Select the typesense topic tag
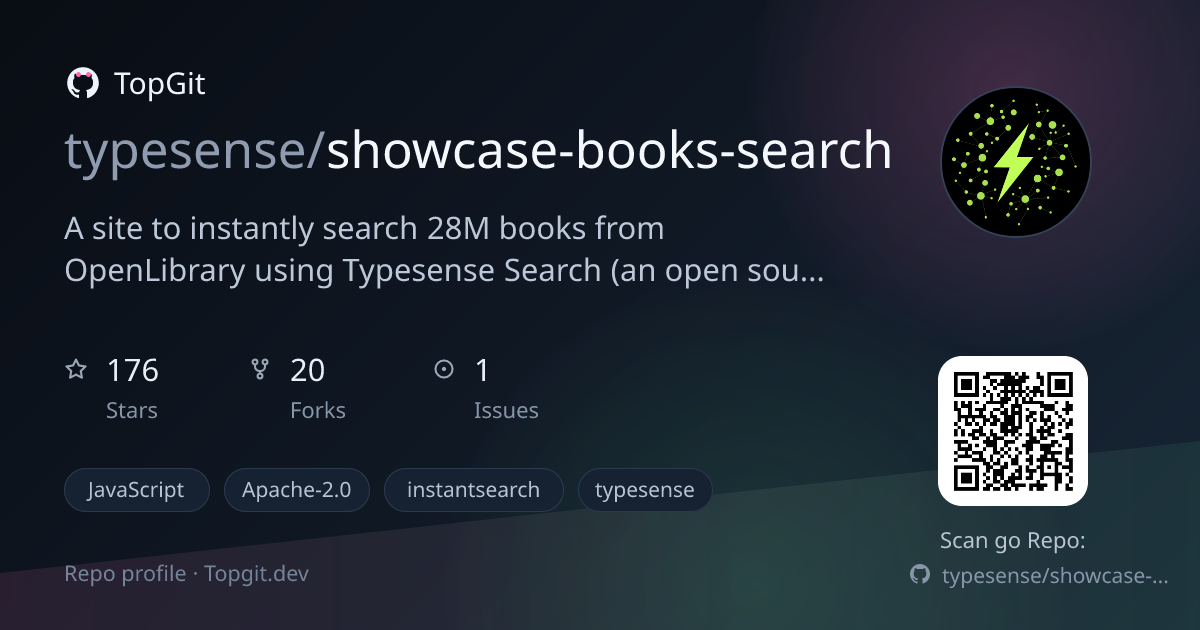 click(x=645, y=490)
